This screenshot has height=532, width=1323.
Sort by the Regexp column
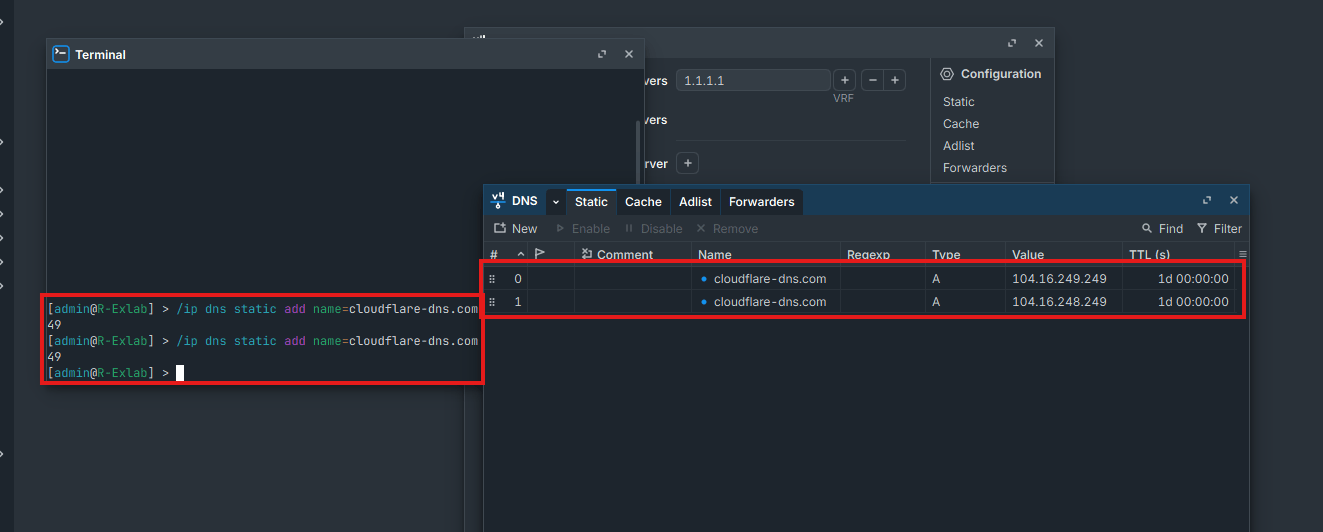(x=868, y=255)
